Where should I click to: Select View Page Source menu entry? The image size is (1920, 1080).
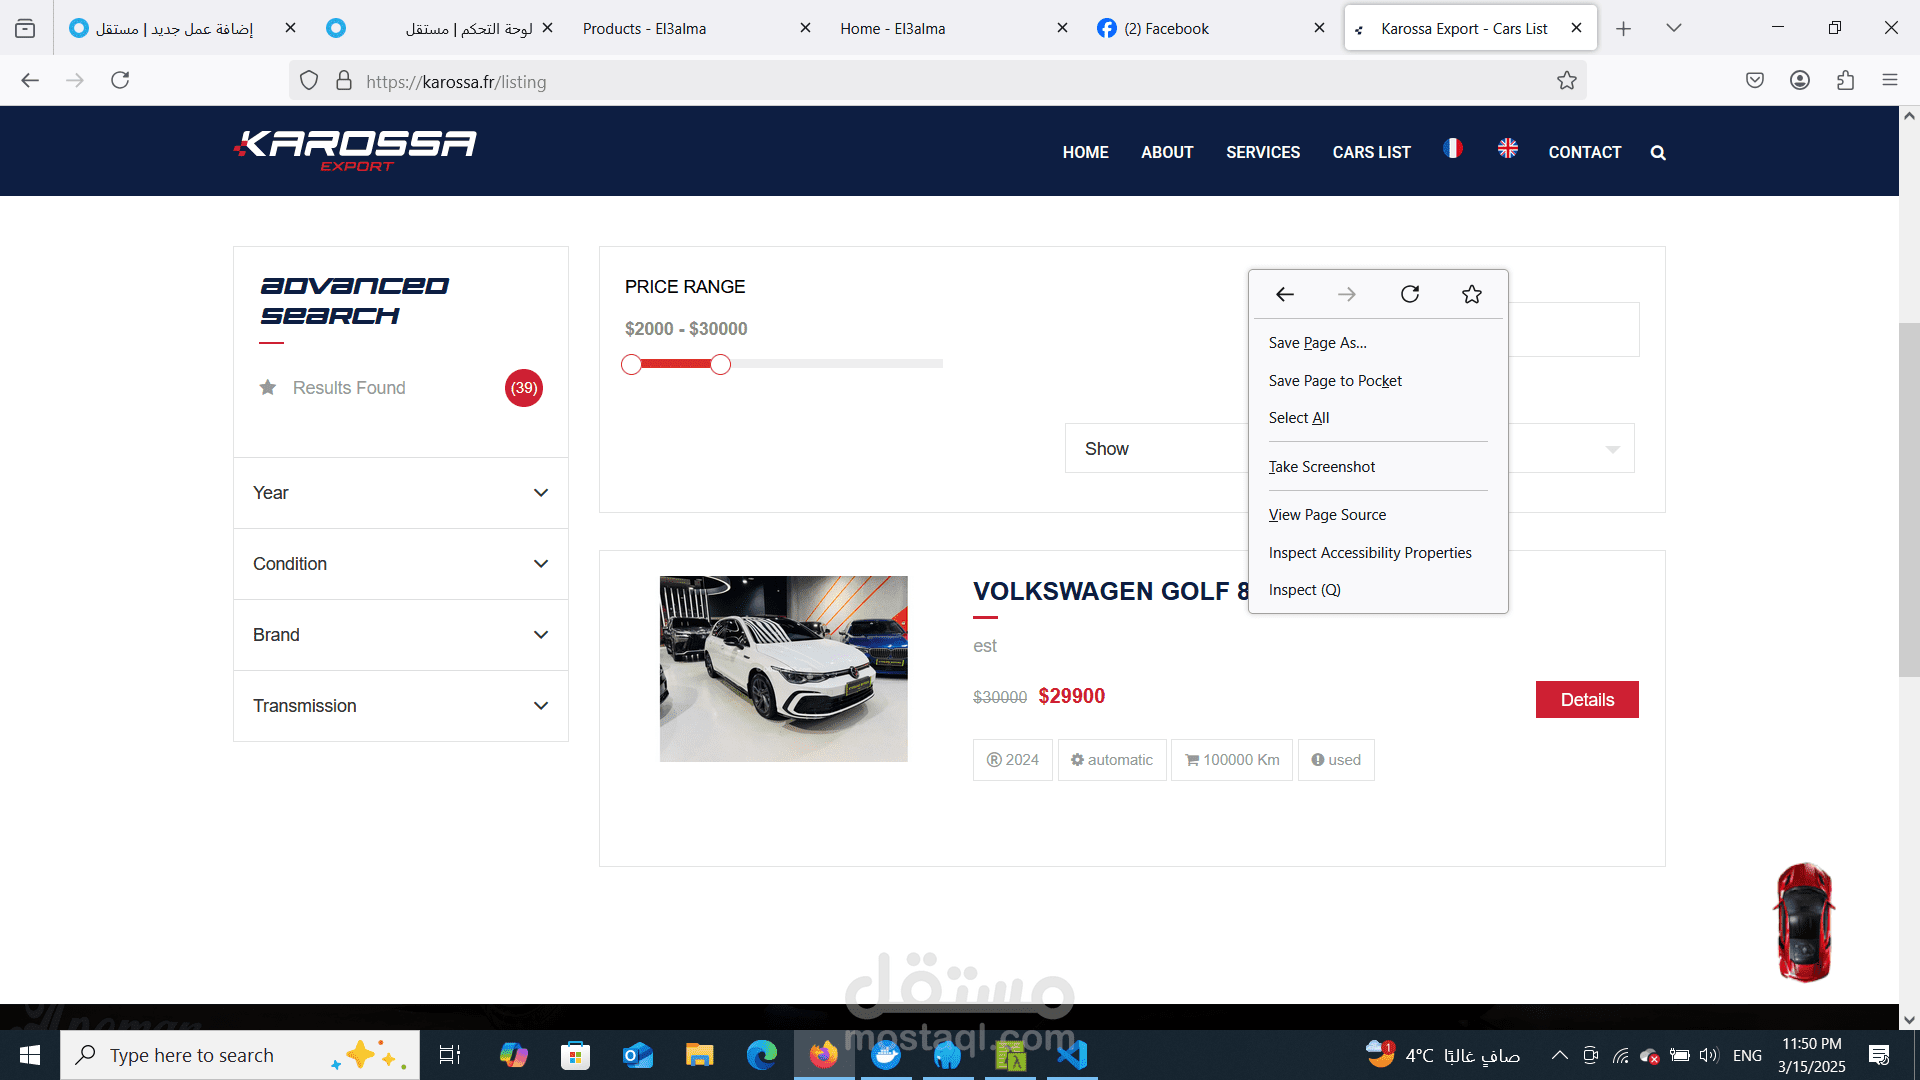pyautogui.click(x=1327, y=515)
